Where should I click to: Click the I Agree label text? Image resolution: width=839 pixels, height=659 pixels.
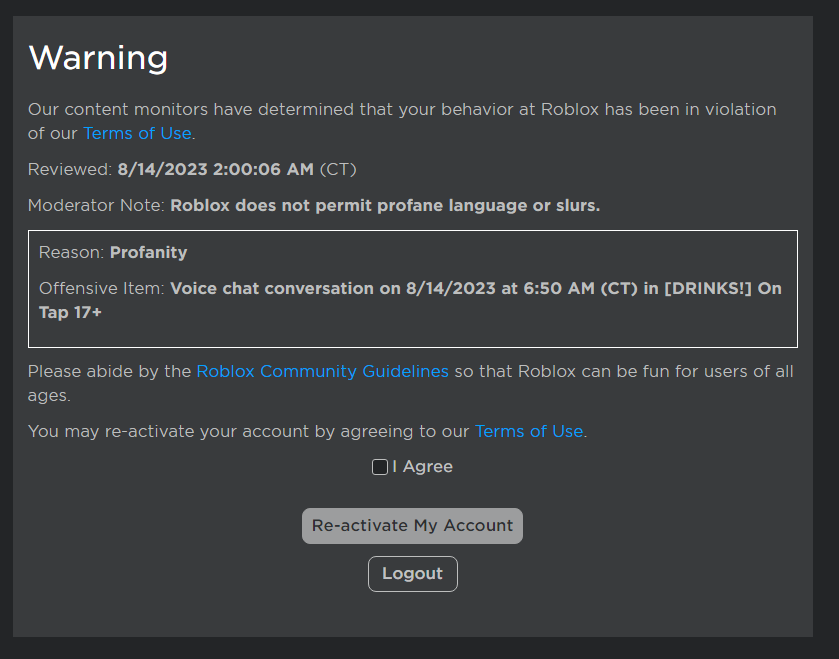click(x=423, y=467)
